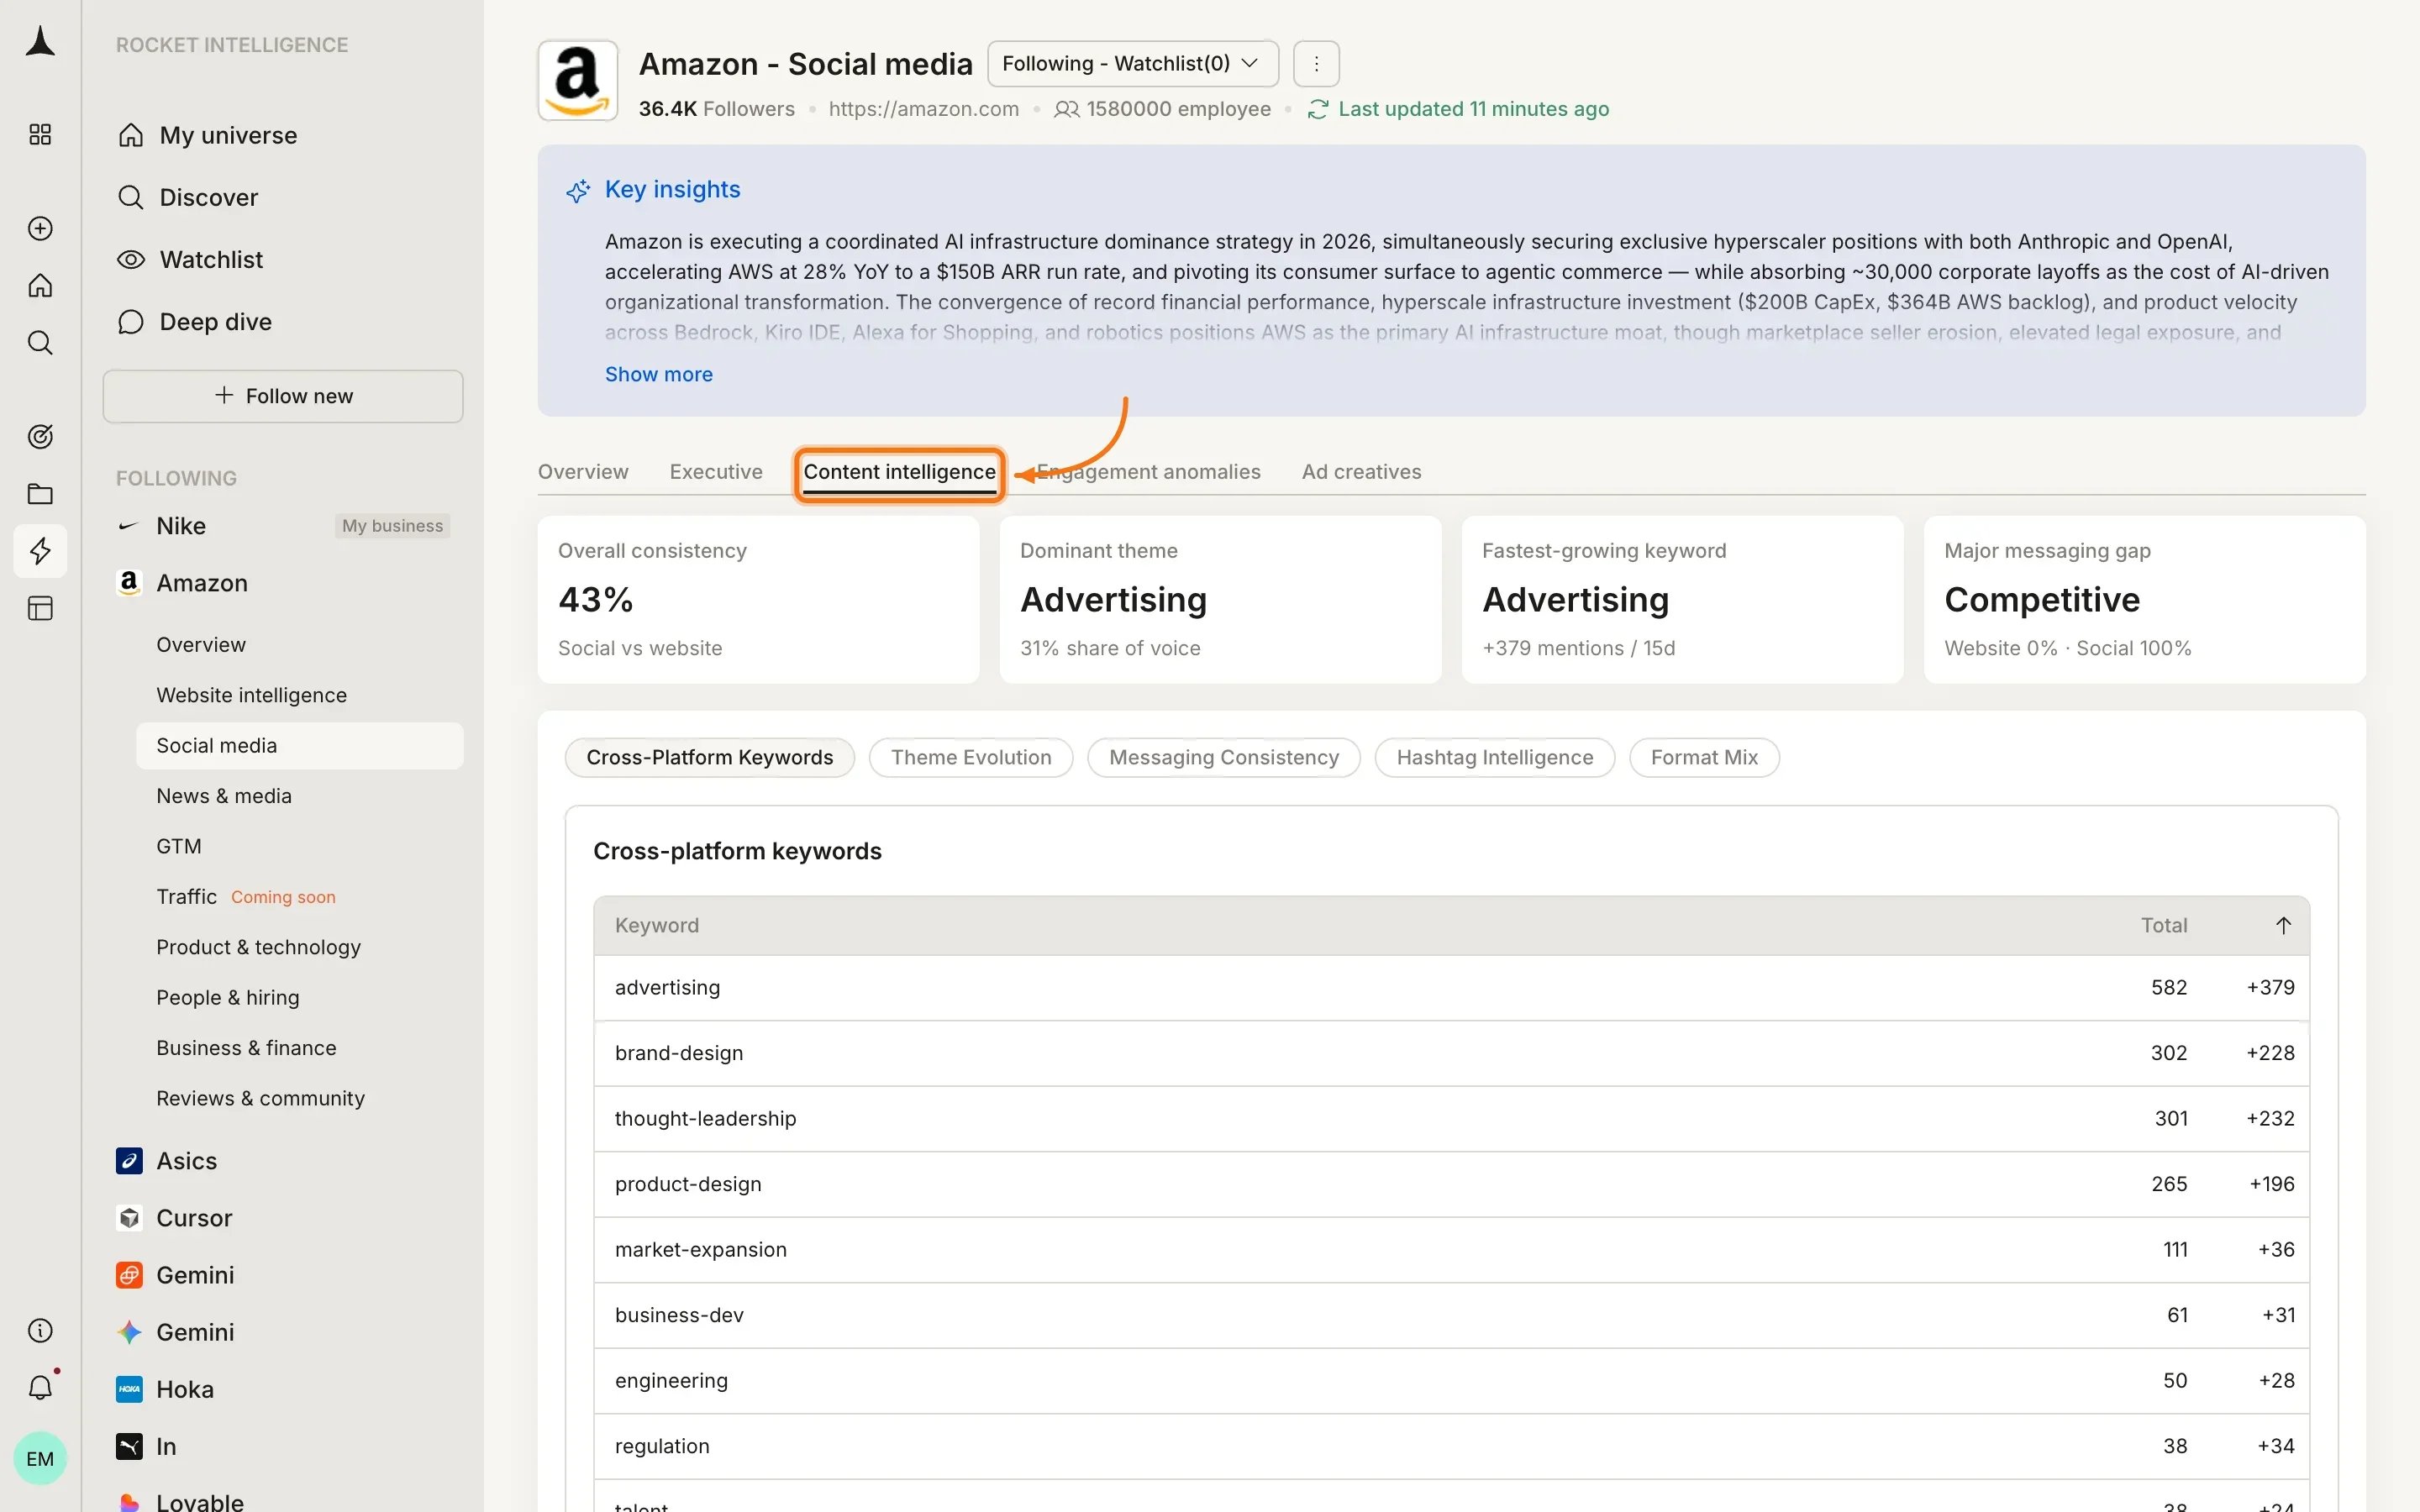Open Deep dive in the sidebar
2420x1512 pixels.
195,321
